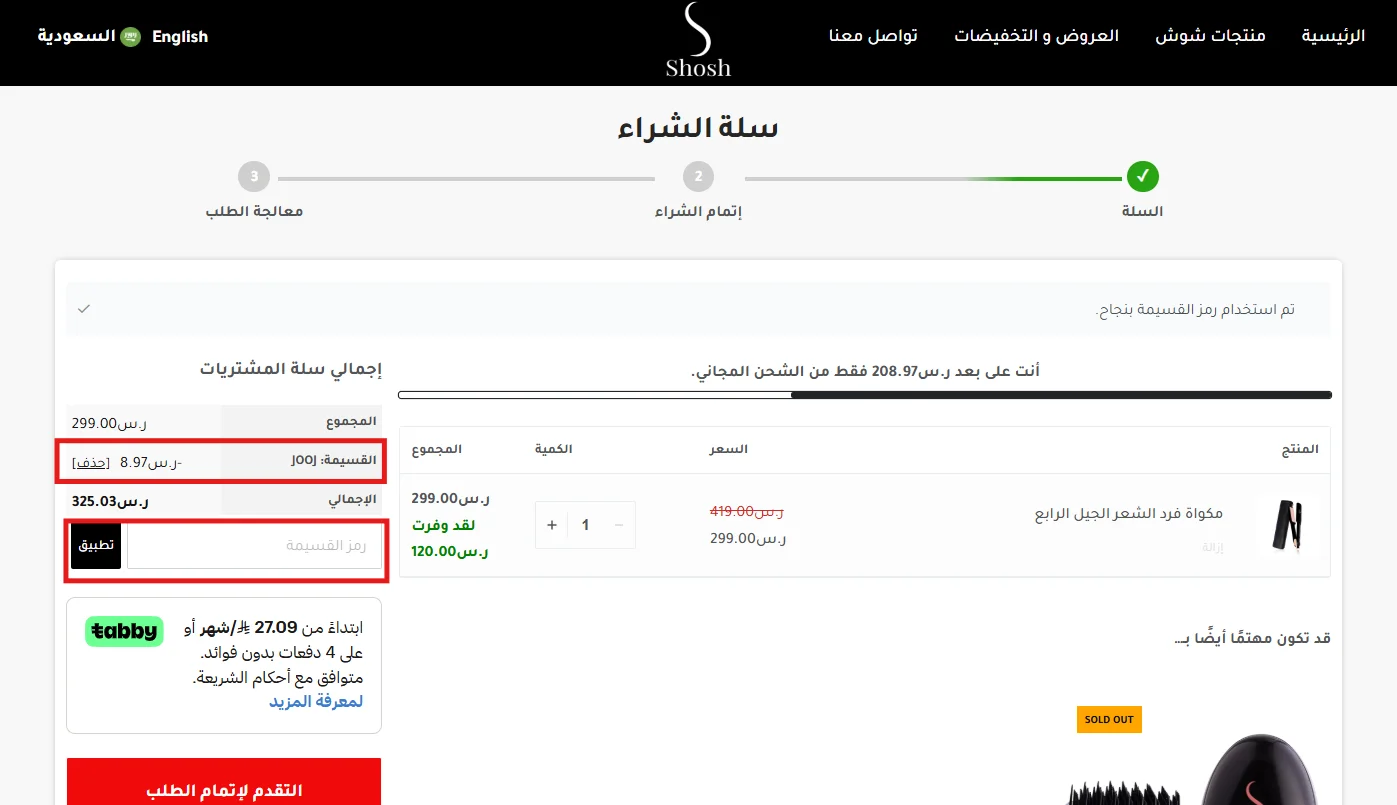Viewport: 1397px width, 805px height.
Task: Click the معالجة الطلب step label
Action: tap(254, 212)
